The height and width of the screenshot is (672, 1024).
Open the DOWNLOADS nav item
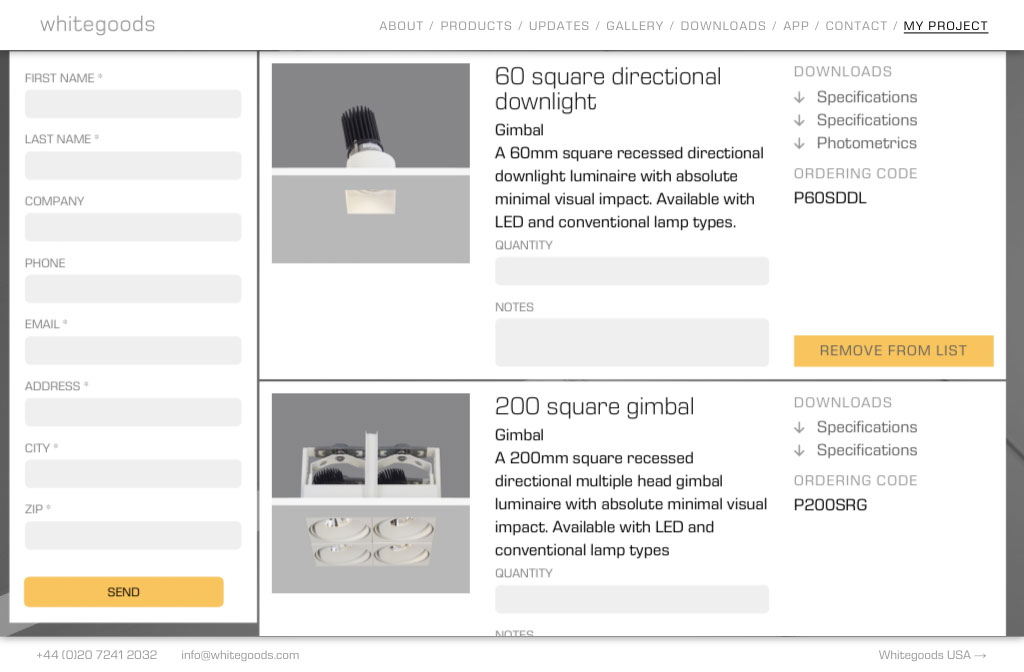[723, 26]
